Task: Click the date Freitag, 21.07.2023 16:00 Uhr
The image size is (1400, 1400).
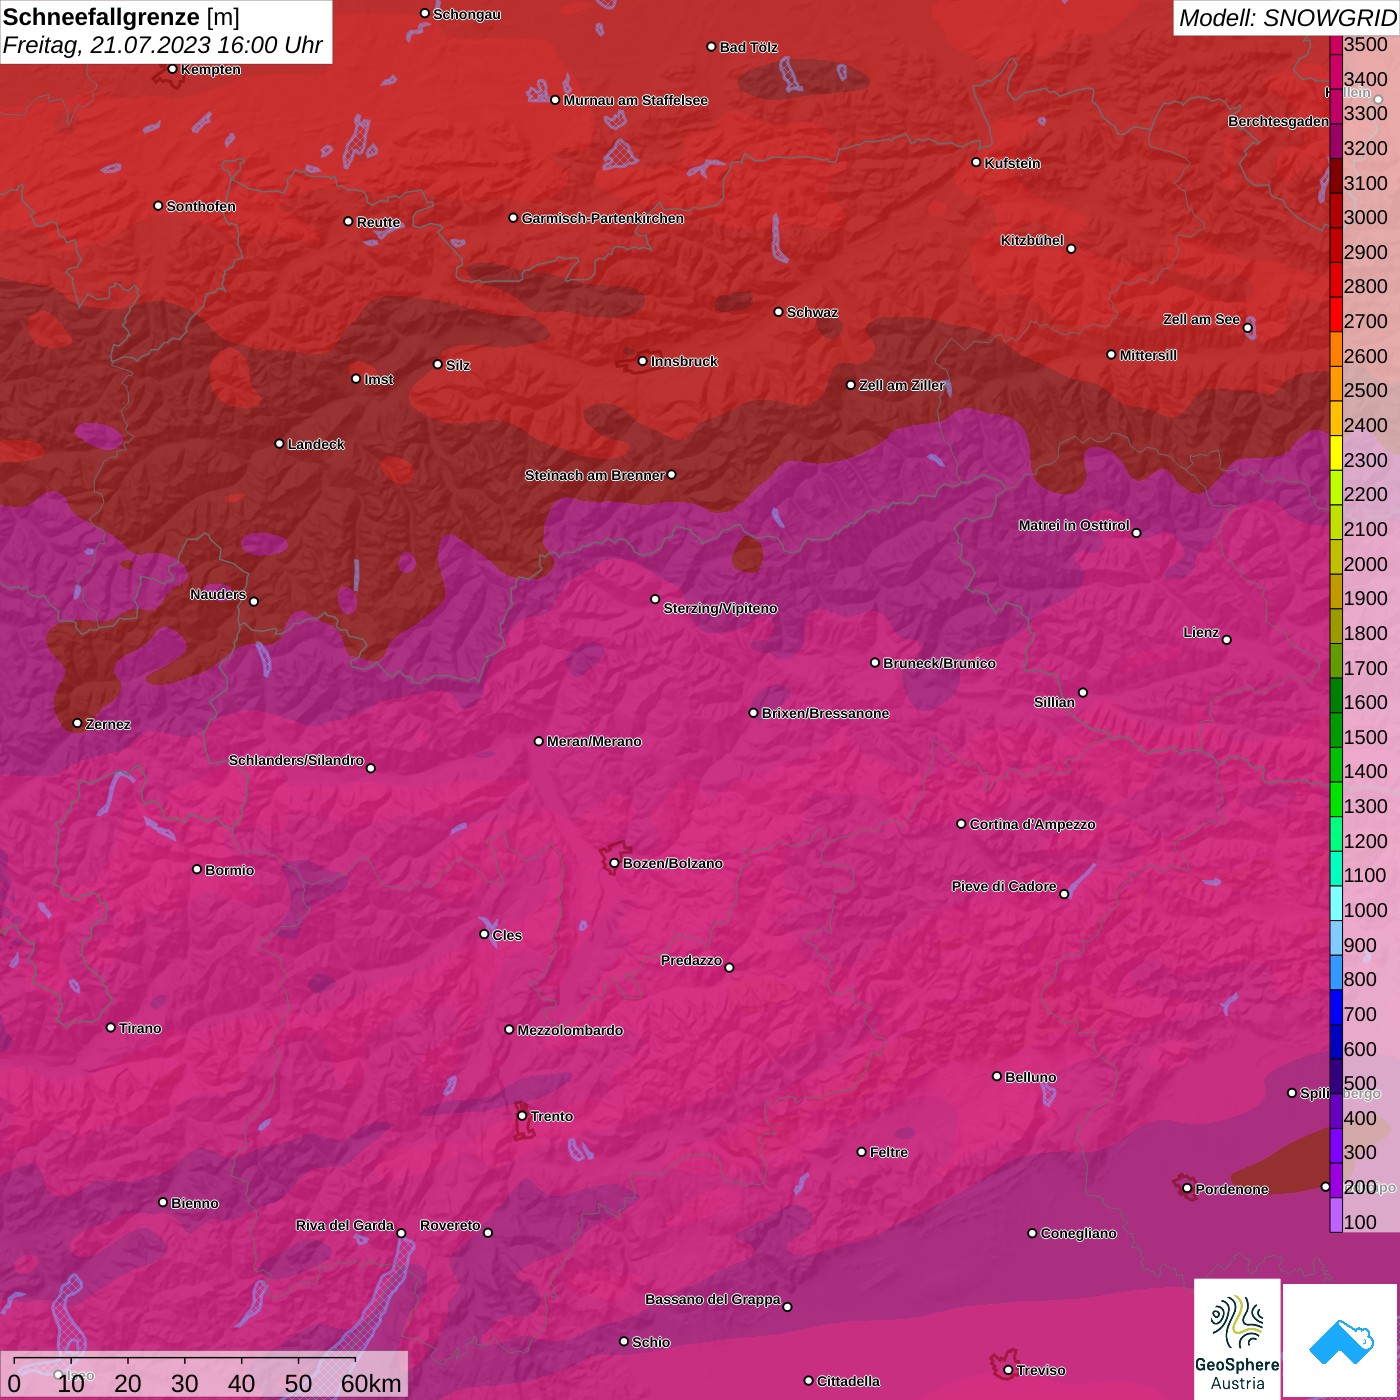Action: pyautogui.click(x=162, y=46)
